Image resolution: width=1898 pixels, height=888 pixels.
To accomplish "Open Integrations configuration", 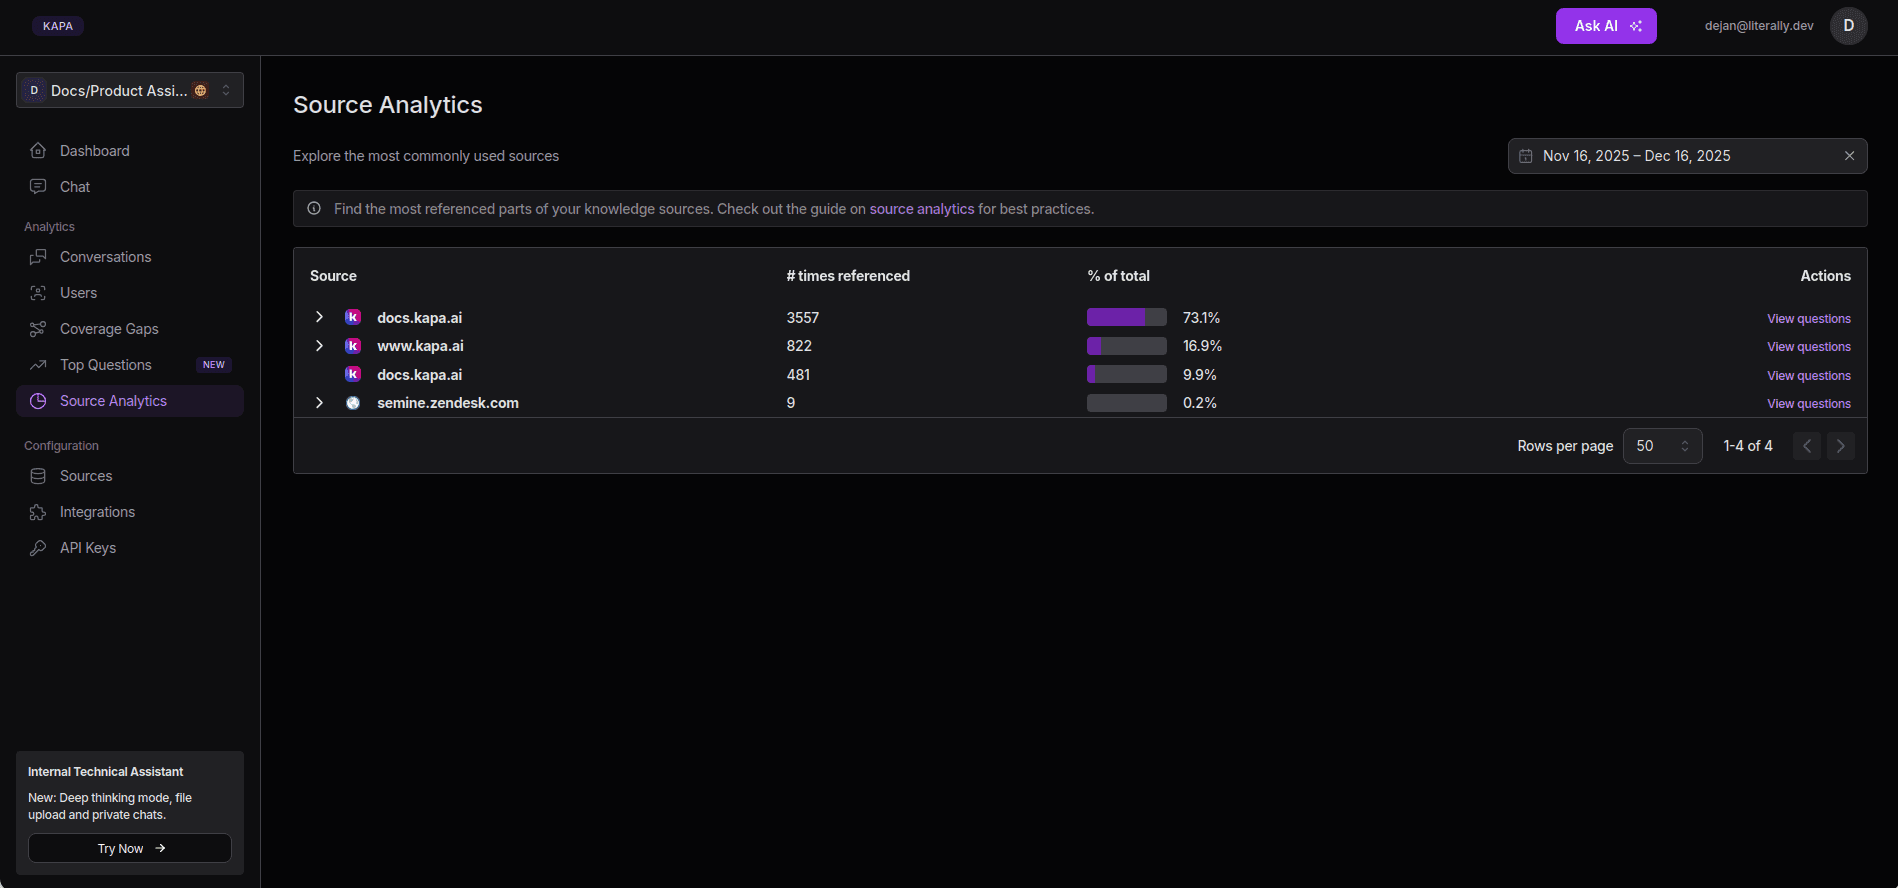I will coord(130,512).
